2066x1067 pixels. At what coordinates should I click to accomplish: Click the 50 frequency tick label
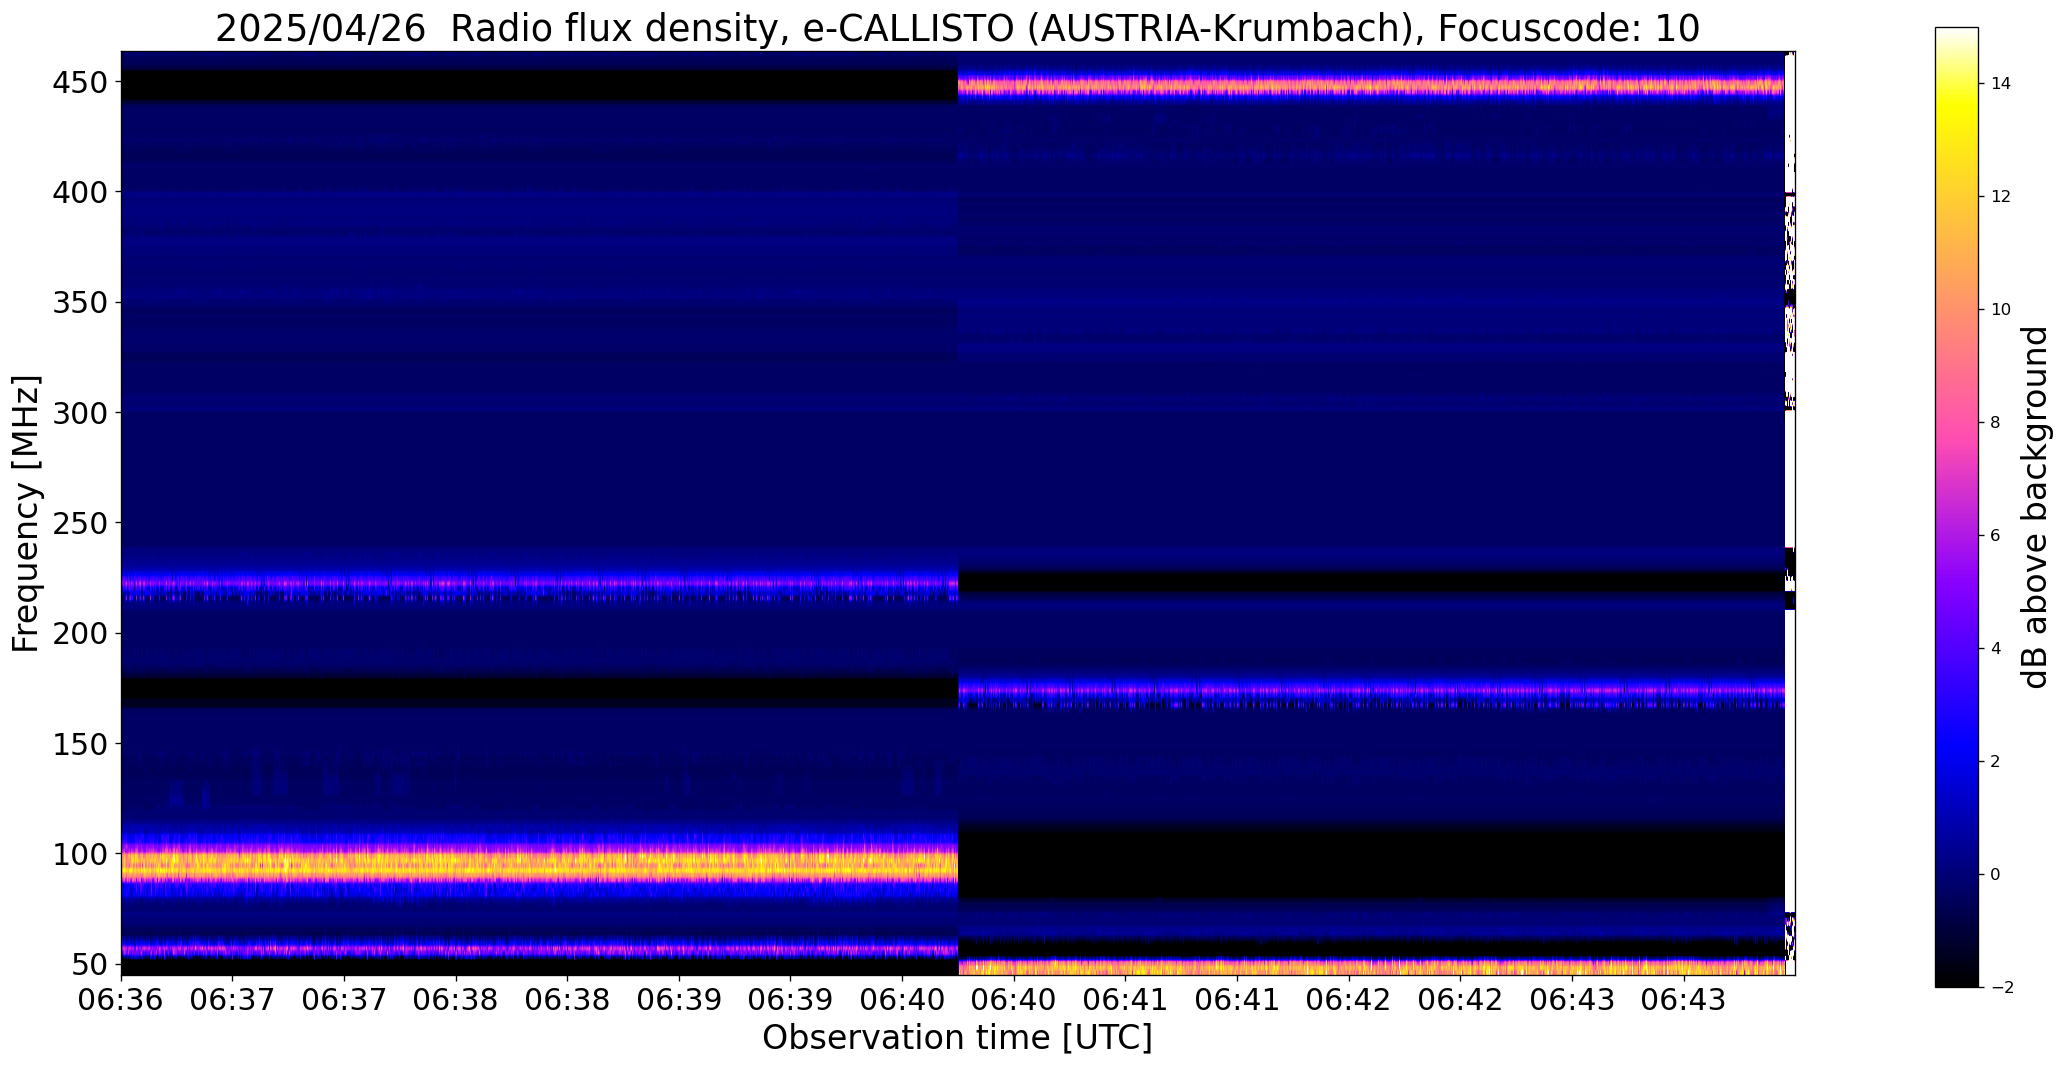89,964
